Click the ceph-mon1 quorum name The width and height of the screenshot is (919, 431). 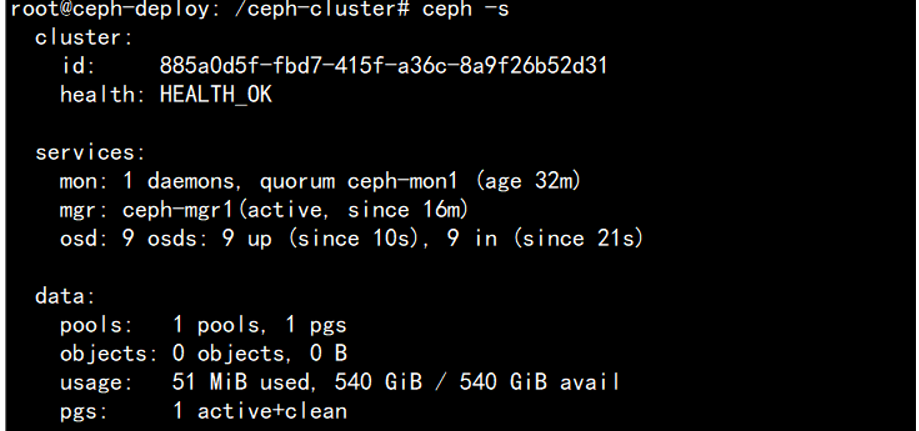[x=402, y=181]
